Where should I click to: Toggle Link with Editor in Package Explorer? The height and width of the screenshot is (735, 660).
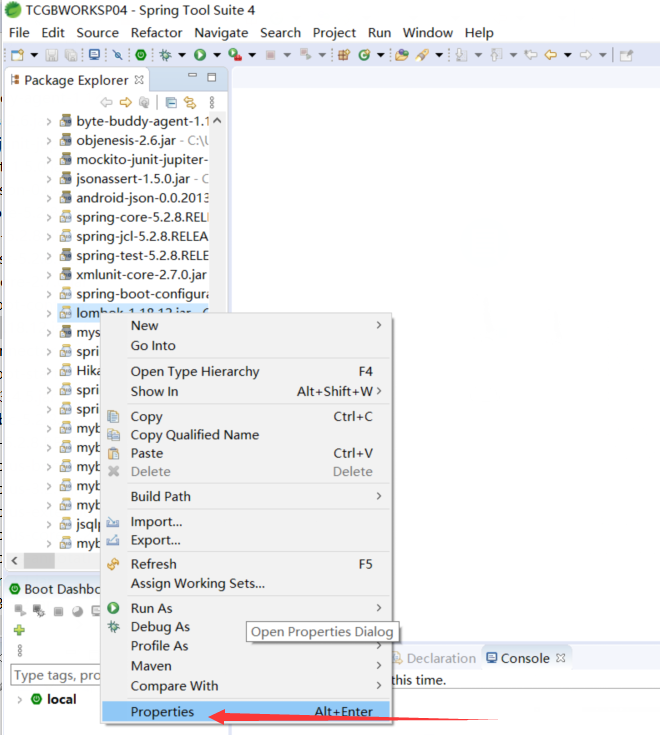point(190,102)
